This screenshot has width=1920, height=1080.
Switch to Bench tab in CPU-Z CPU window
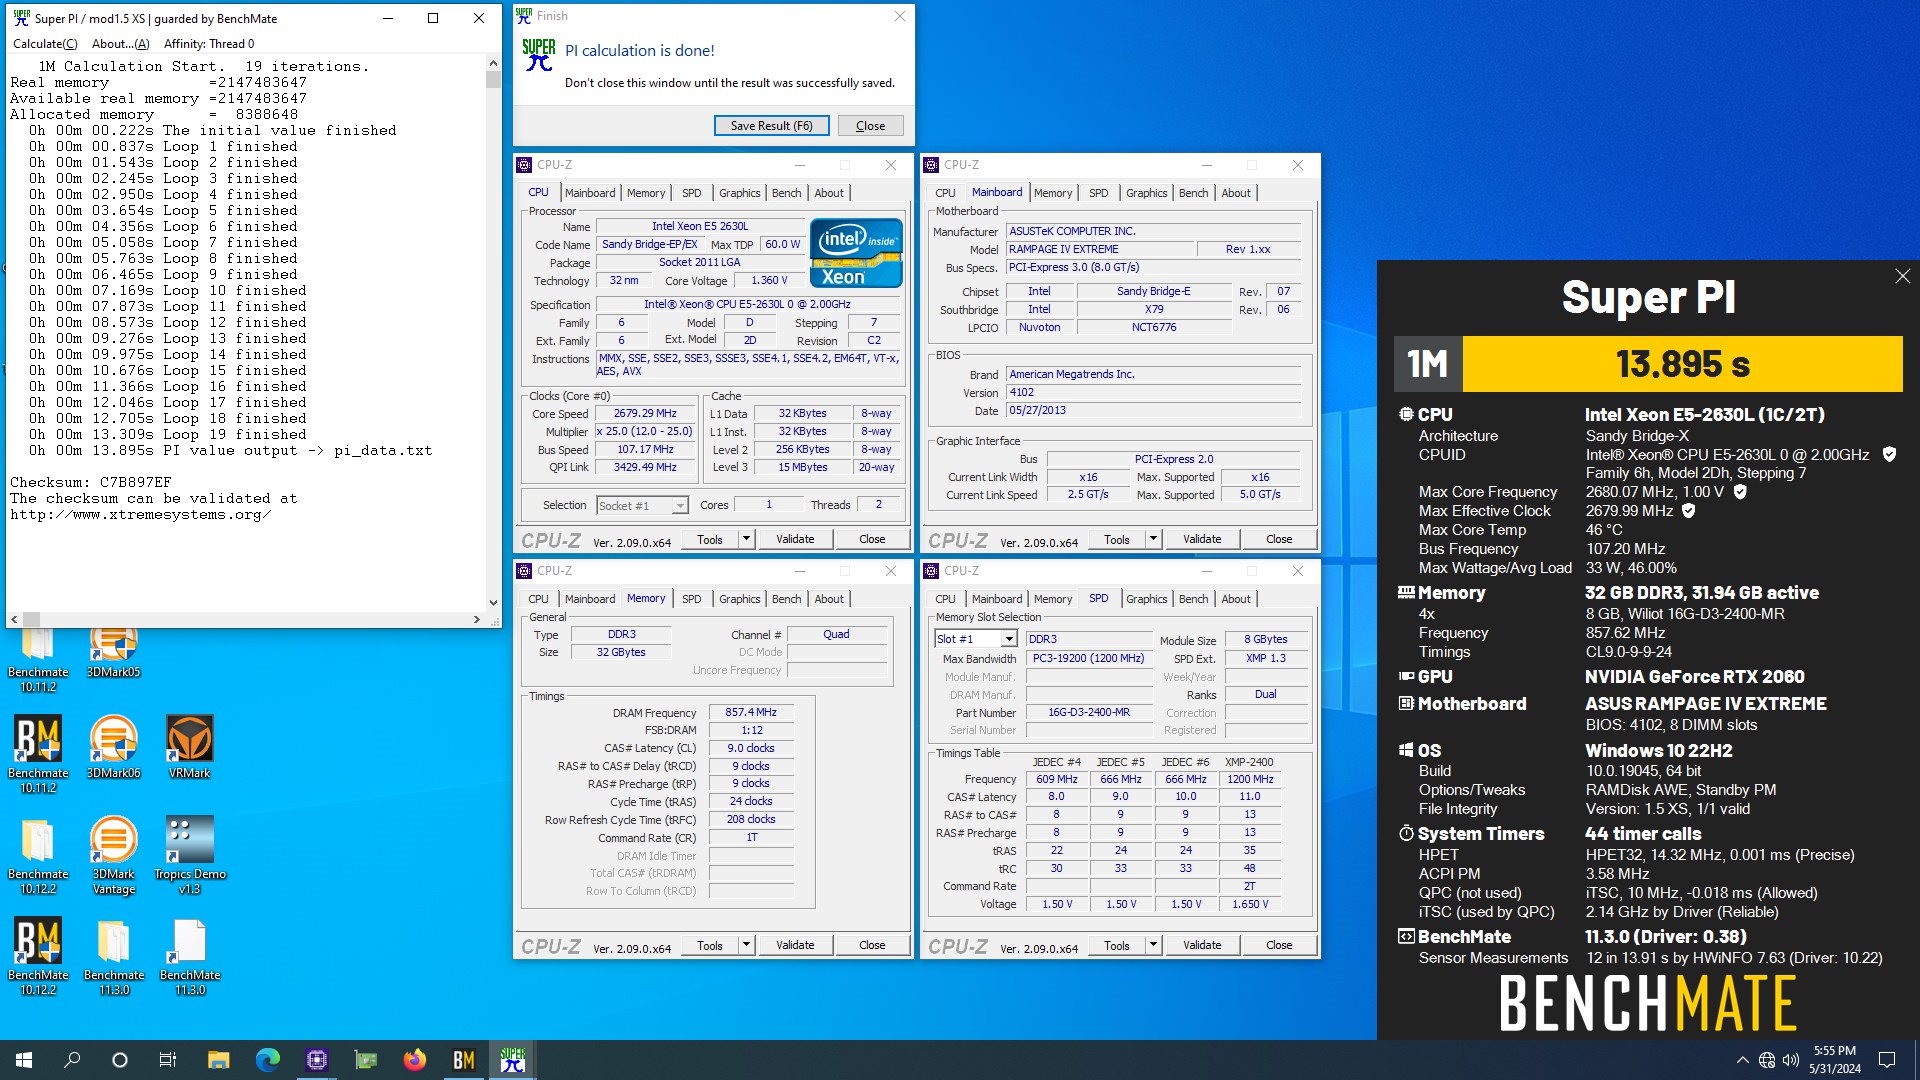786,193
